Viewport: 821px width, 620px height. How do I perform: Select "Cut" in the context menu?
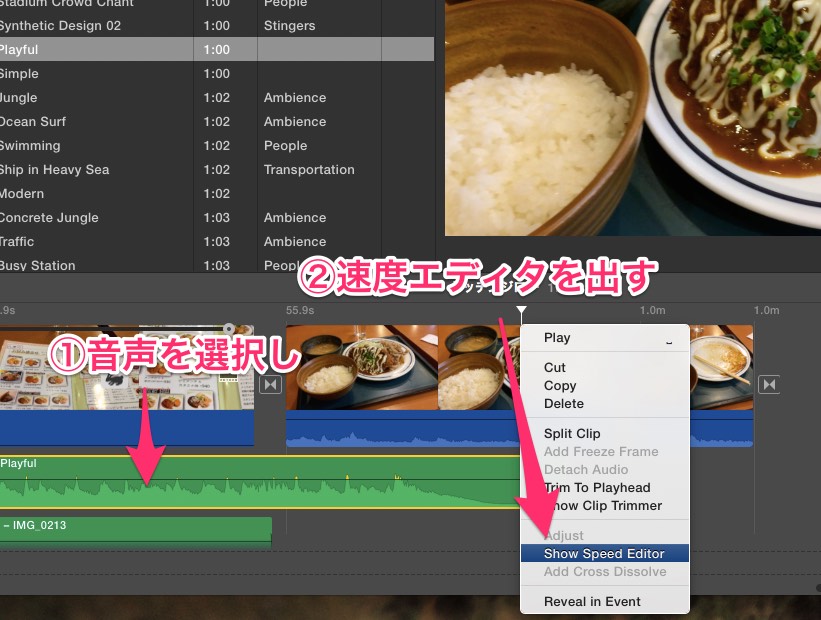click(x=557, y=369)
